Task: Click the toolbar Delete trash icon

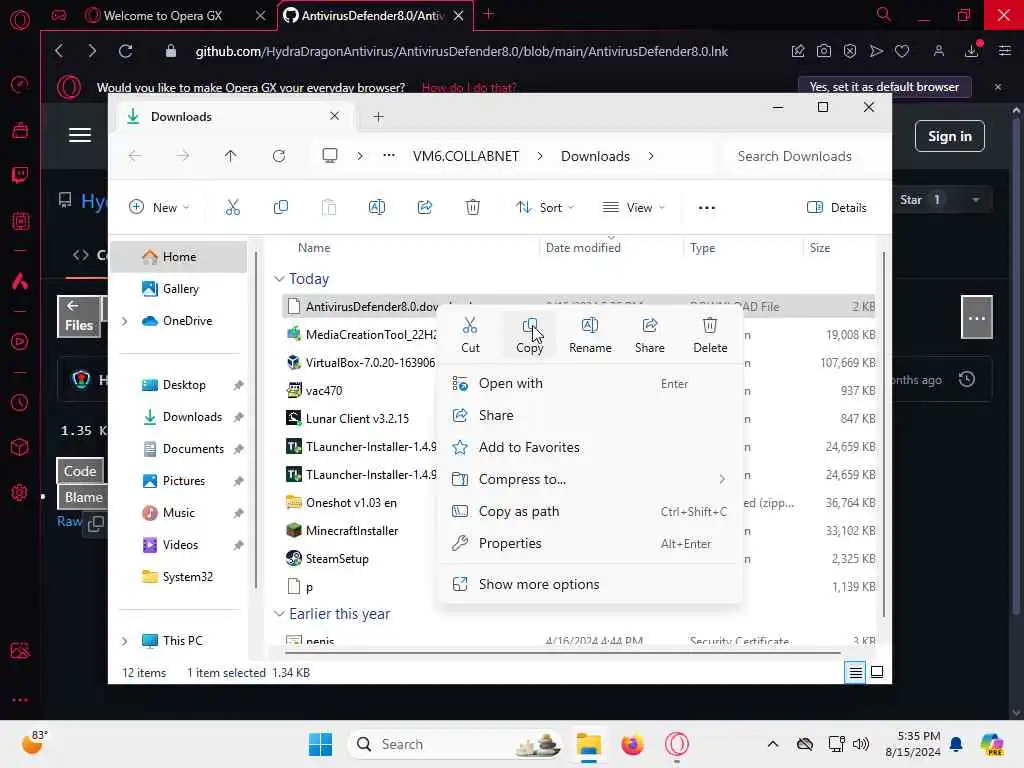Action: pos(473,208)
